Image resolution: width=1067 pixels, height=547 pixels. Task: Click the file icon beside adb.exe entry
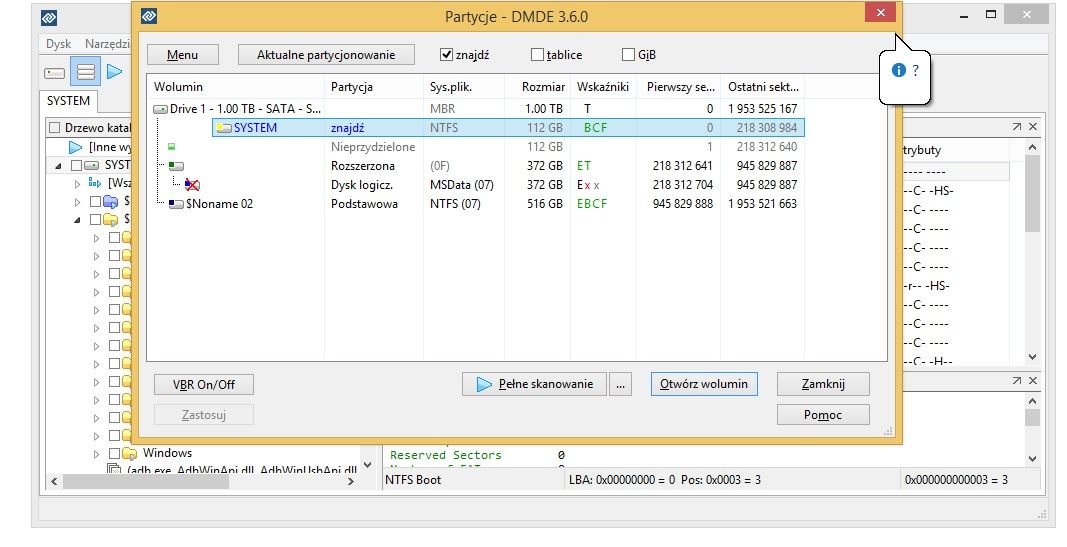click(x=115, y=470)
